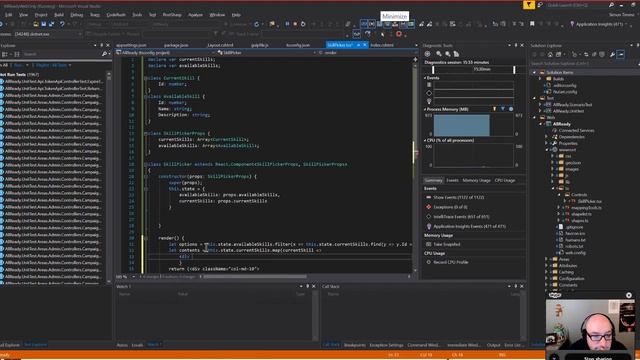
Task: Click the Save All toolbar icon
Action: (51, 24)
